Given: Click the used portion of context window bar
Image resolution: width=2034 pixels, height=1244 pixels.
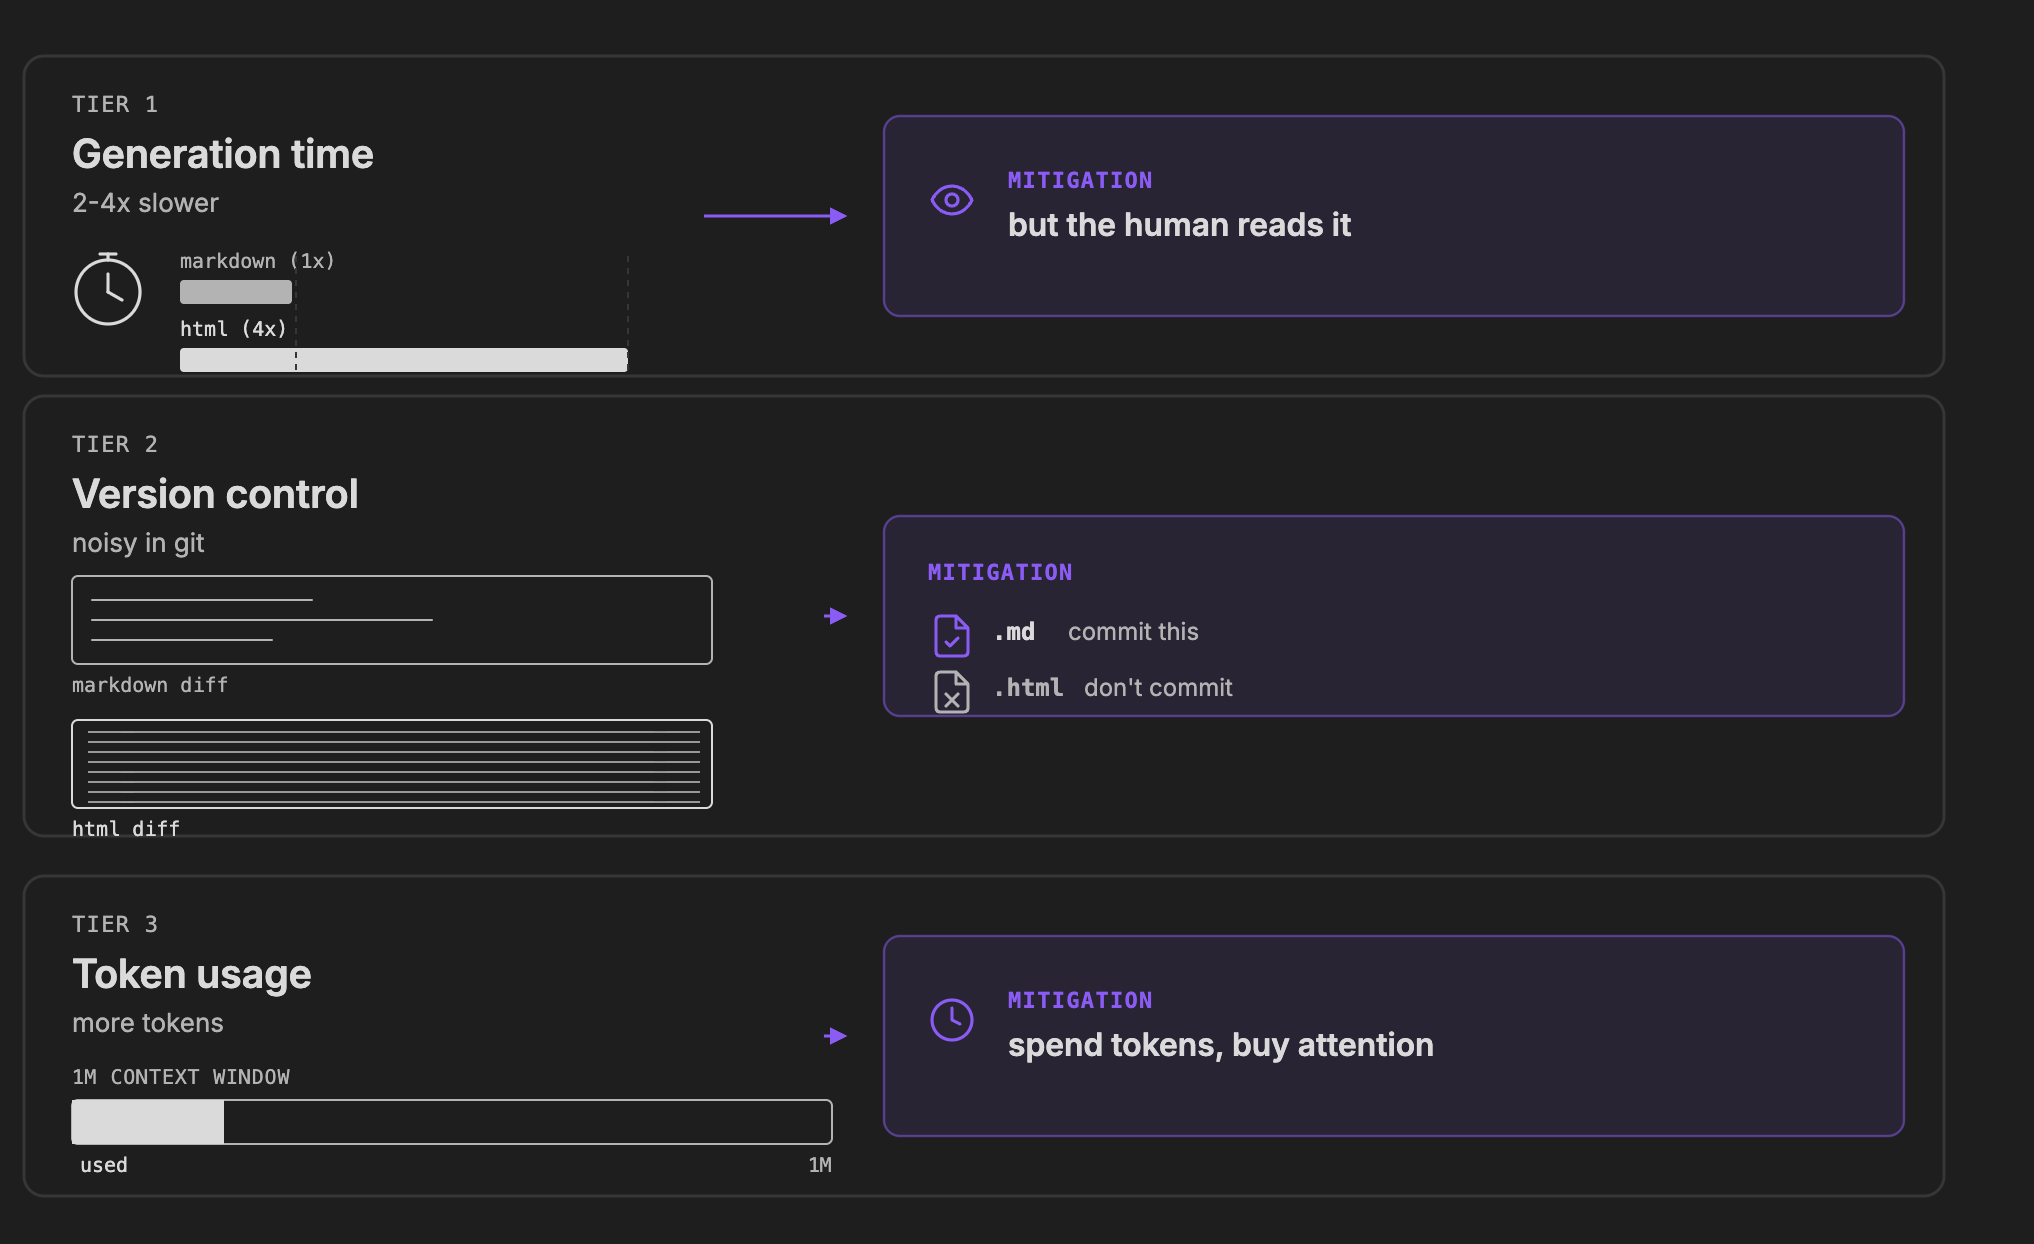Looking at the screenshot, I should click(x=148, y=1122).
